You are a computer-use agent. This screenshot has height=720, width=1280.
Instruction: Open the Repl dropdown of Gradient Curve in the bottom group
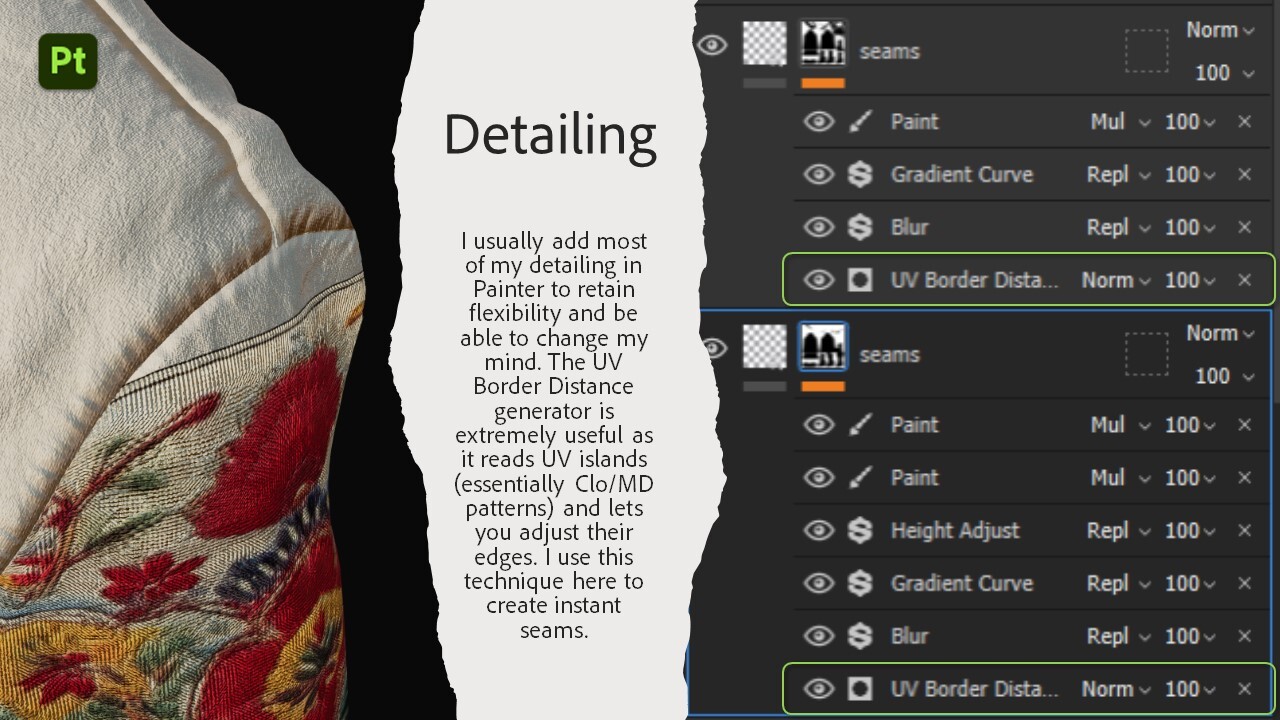tap(1119, 584)
